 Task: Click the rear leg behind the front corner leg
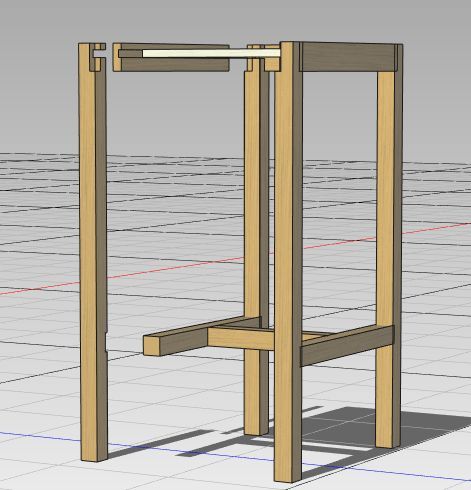click(x=255, y=240)
